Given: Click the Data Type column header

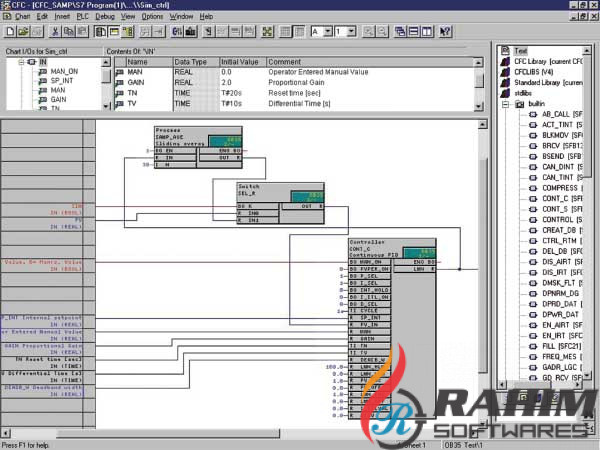Looking at the screenshot, I should coord(196,62).
